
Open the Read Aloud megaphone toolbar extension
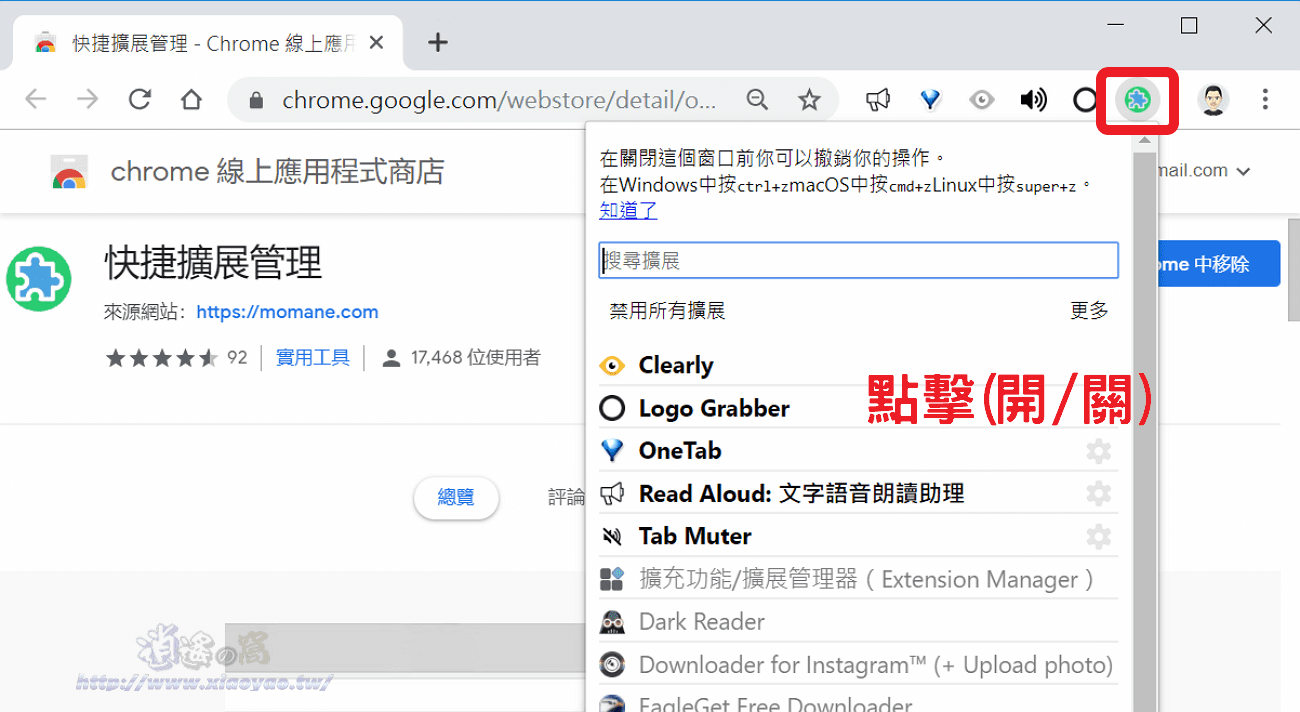tap(878, 99)
